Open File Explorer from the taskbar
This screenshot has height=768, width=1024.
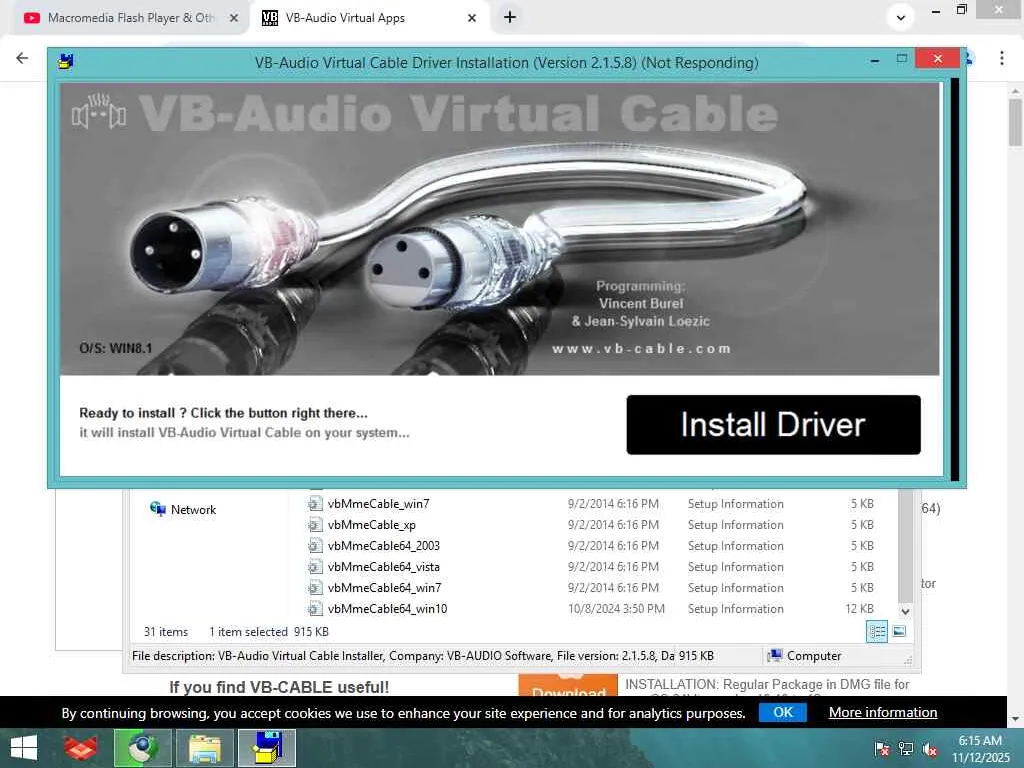(204, 748)
